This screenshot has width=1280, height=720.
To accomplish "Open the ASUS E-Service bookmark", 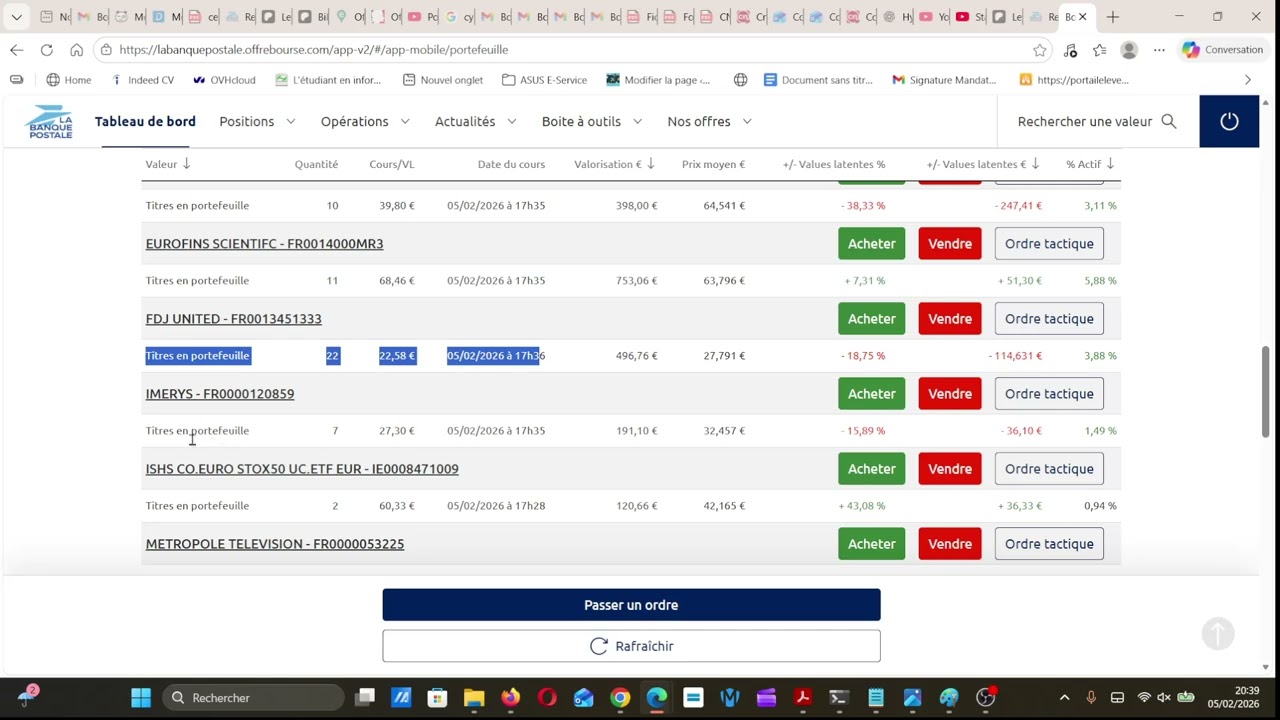I will [545, 80].
